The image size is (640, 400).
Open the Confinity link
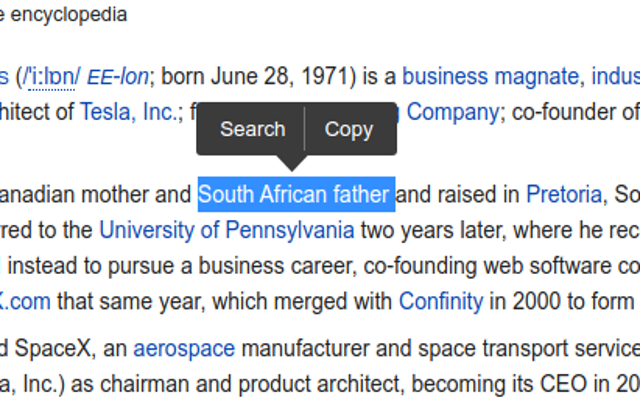[x=440, y=302]
